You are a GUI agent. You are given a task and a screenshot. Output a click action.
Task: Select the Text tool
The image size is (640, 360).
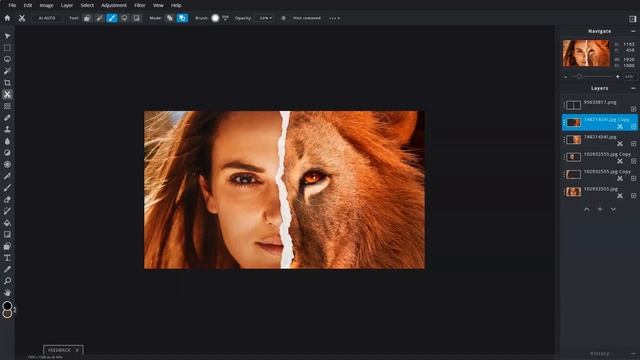tap(7, 258)
